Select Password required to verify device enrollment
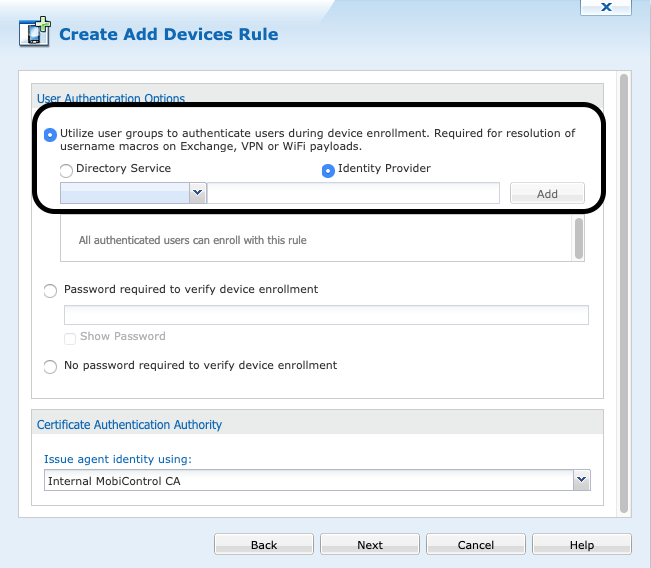Screen dimensions: 651x568 click(51, 290)
